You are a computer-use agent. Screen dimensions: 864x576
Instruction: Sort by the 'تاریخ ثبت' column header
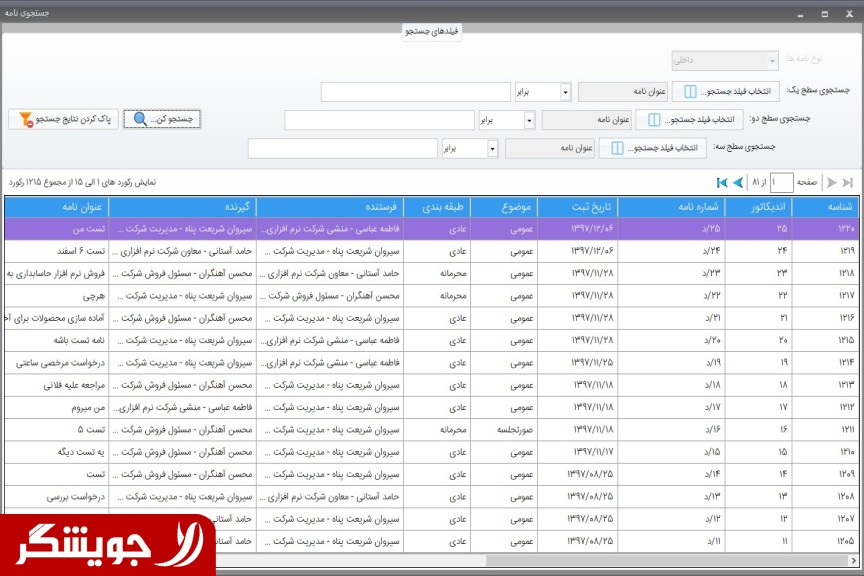point(577,207)
